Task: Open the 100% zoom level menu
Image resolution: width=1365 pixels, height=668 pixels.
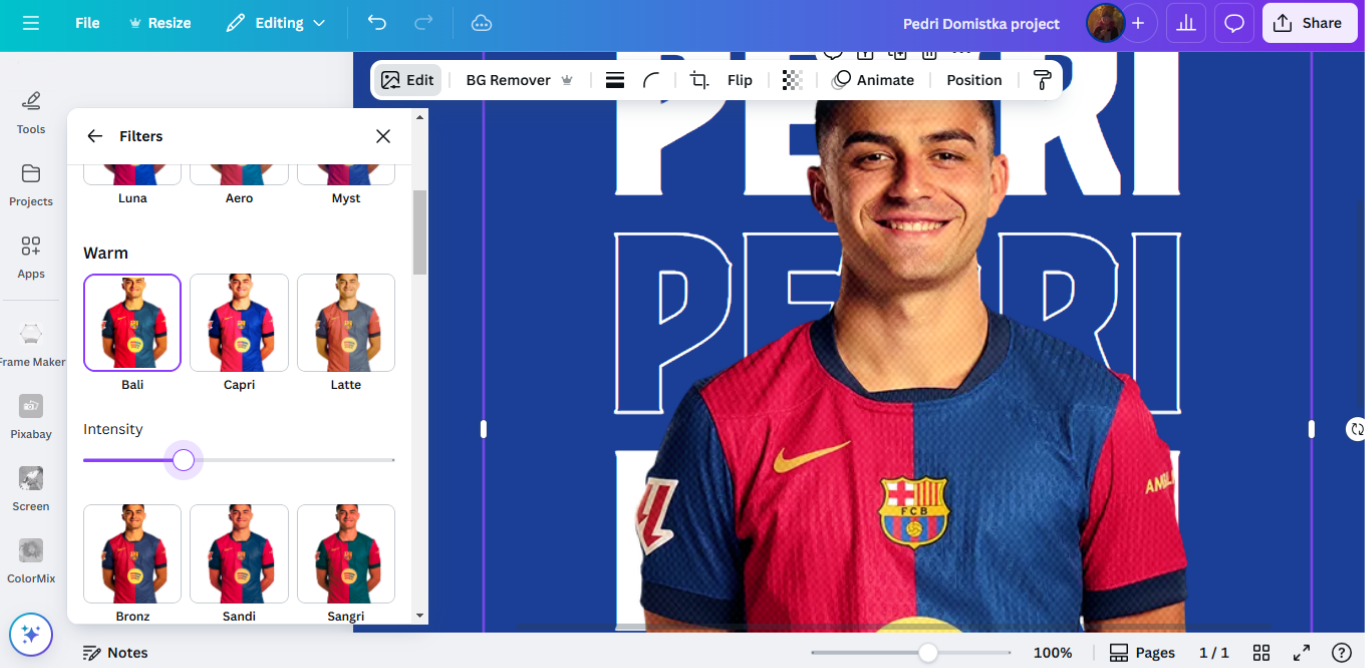Action: (x=1052, y=653)
